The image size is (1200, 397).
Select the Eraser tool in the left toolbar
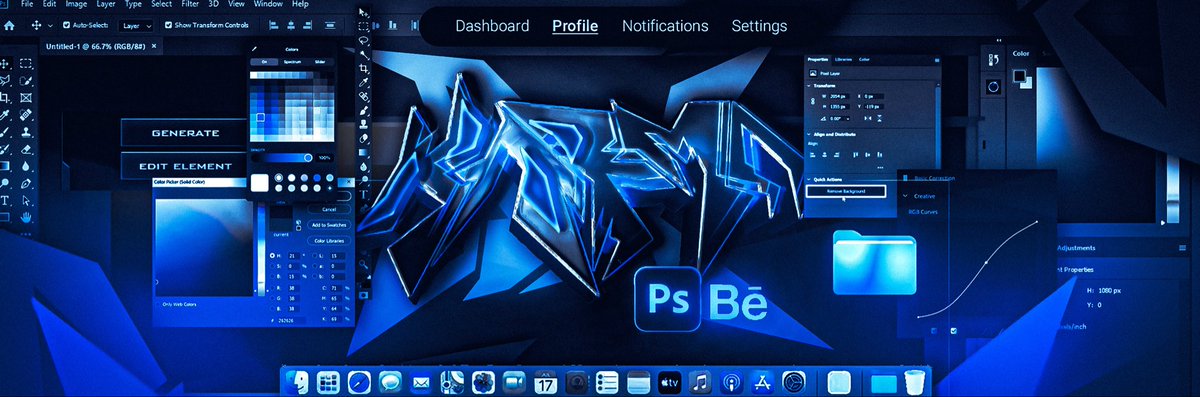pos(26,150)
